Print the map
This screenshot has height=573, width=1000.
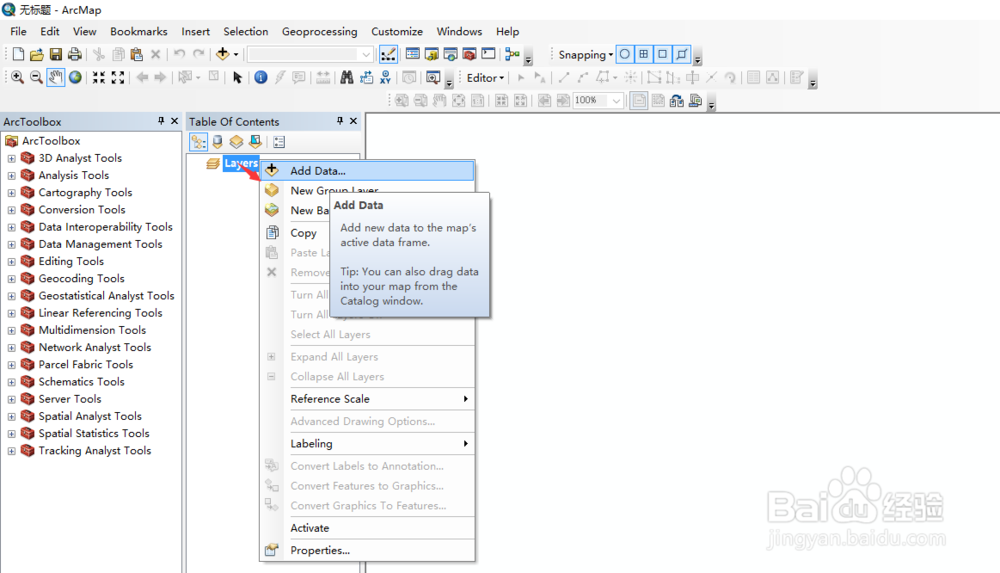(x=75, y=54)
